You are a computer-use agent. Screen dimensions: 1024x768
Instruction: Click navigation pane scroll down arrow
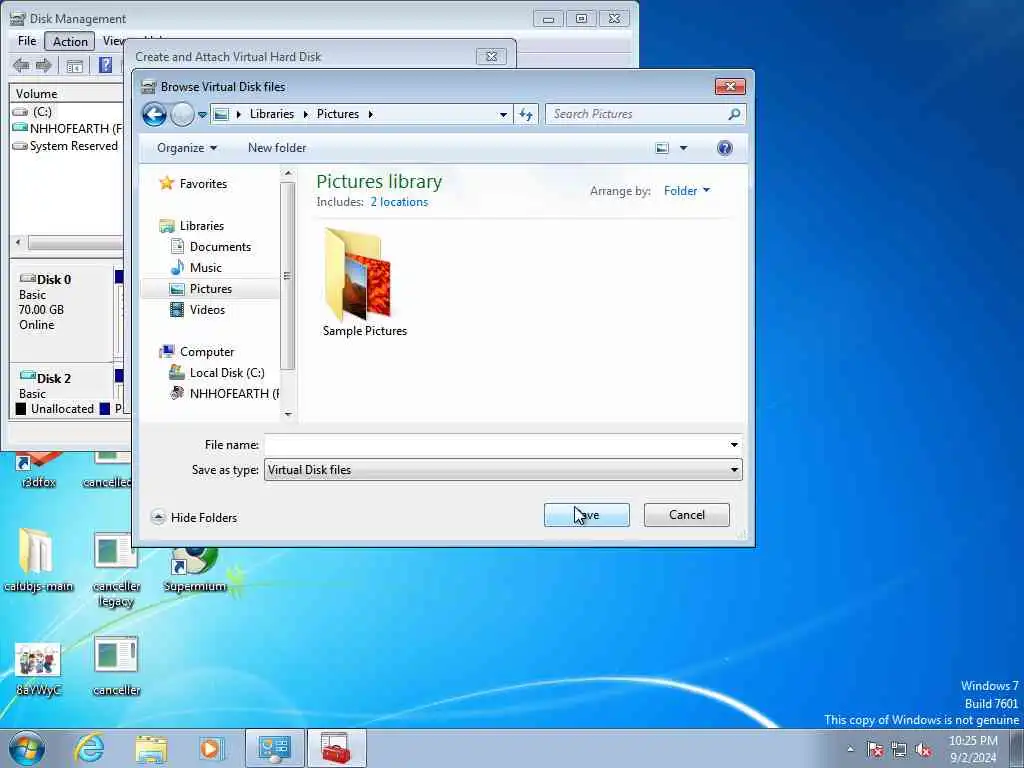click(287, 414)
